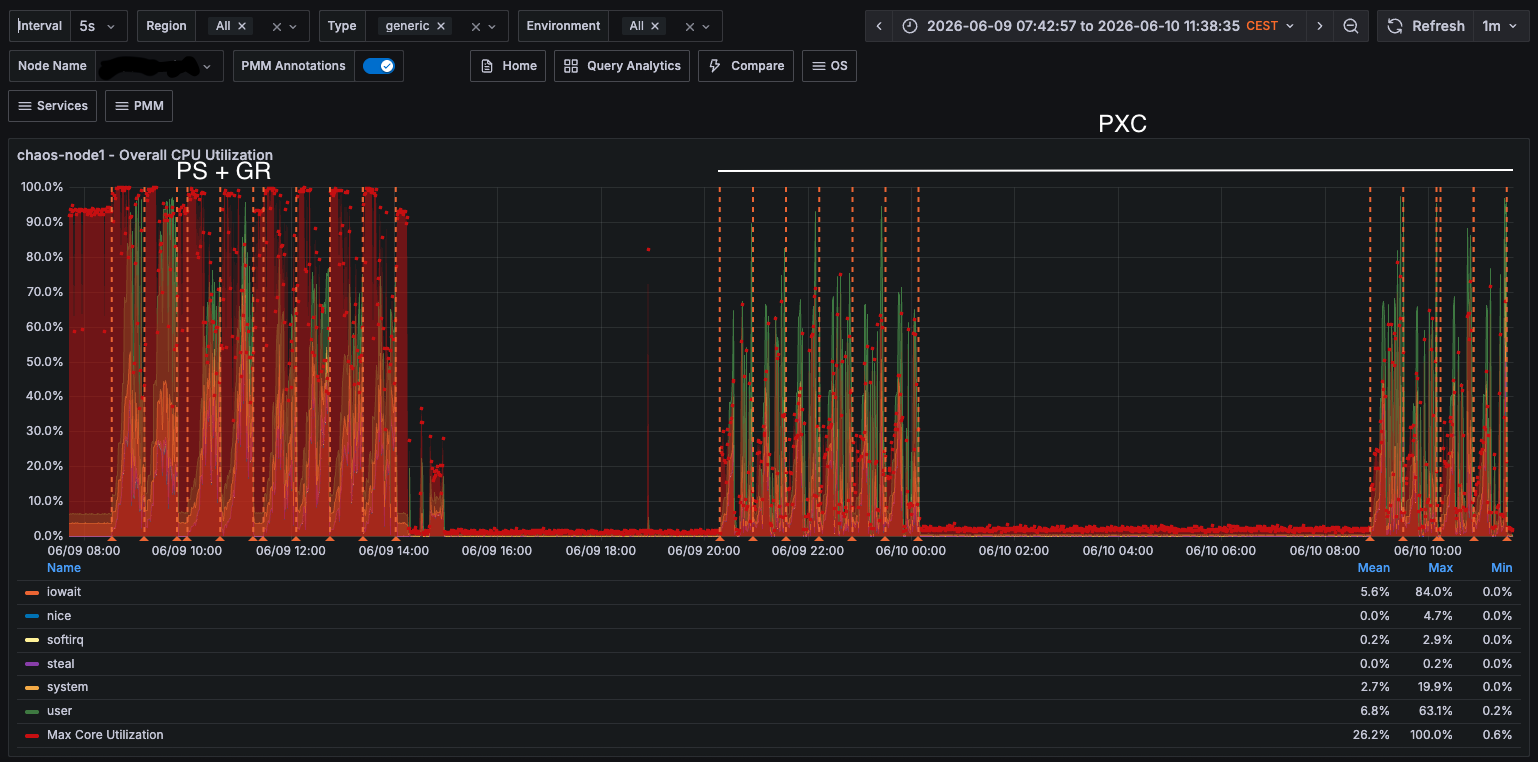The image size is (1538, 762).
Task: Expand the Type dropdown chevron
Action: [493, 27]
